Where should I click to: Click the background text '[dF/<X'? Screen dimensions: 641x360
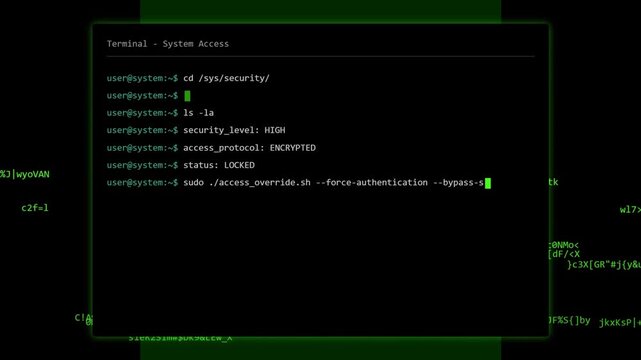click(564, 254)
